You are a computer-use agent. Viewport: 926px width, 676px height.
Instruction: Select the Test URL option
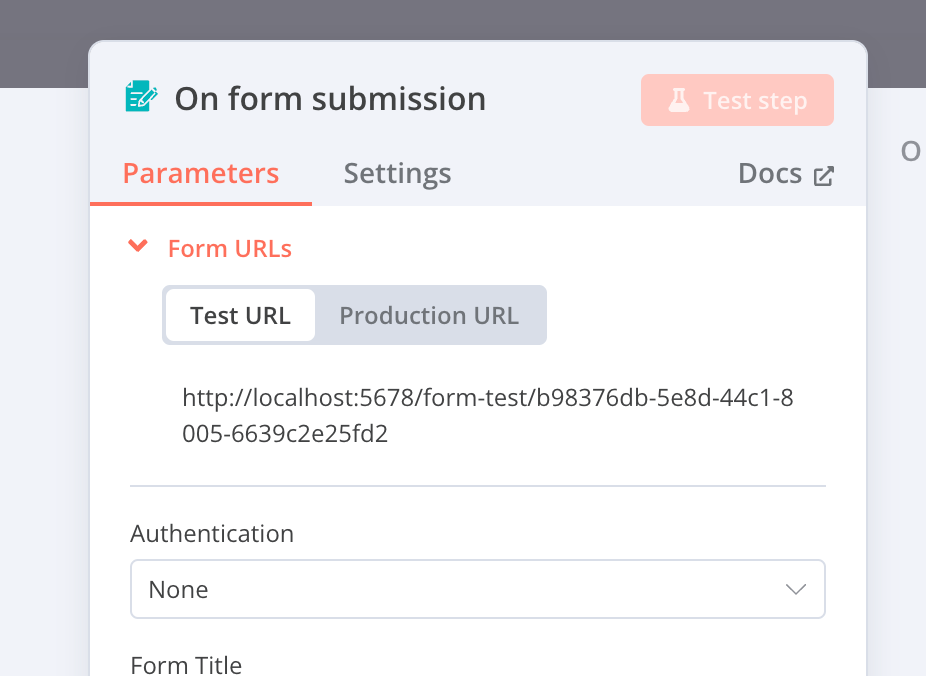(240, 315)
